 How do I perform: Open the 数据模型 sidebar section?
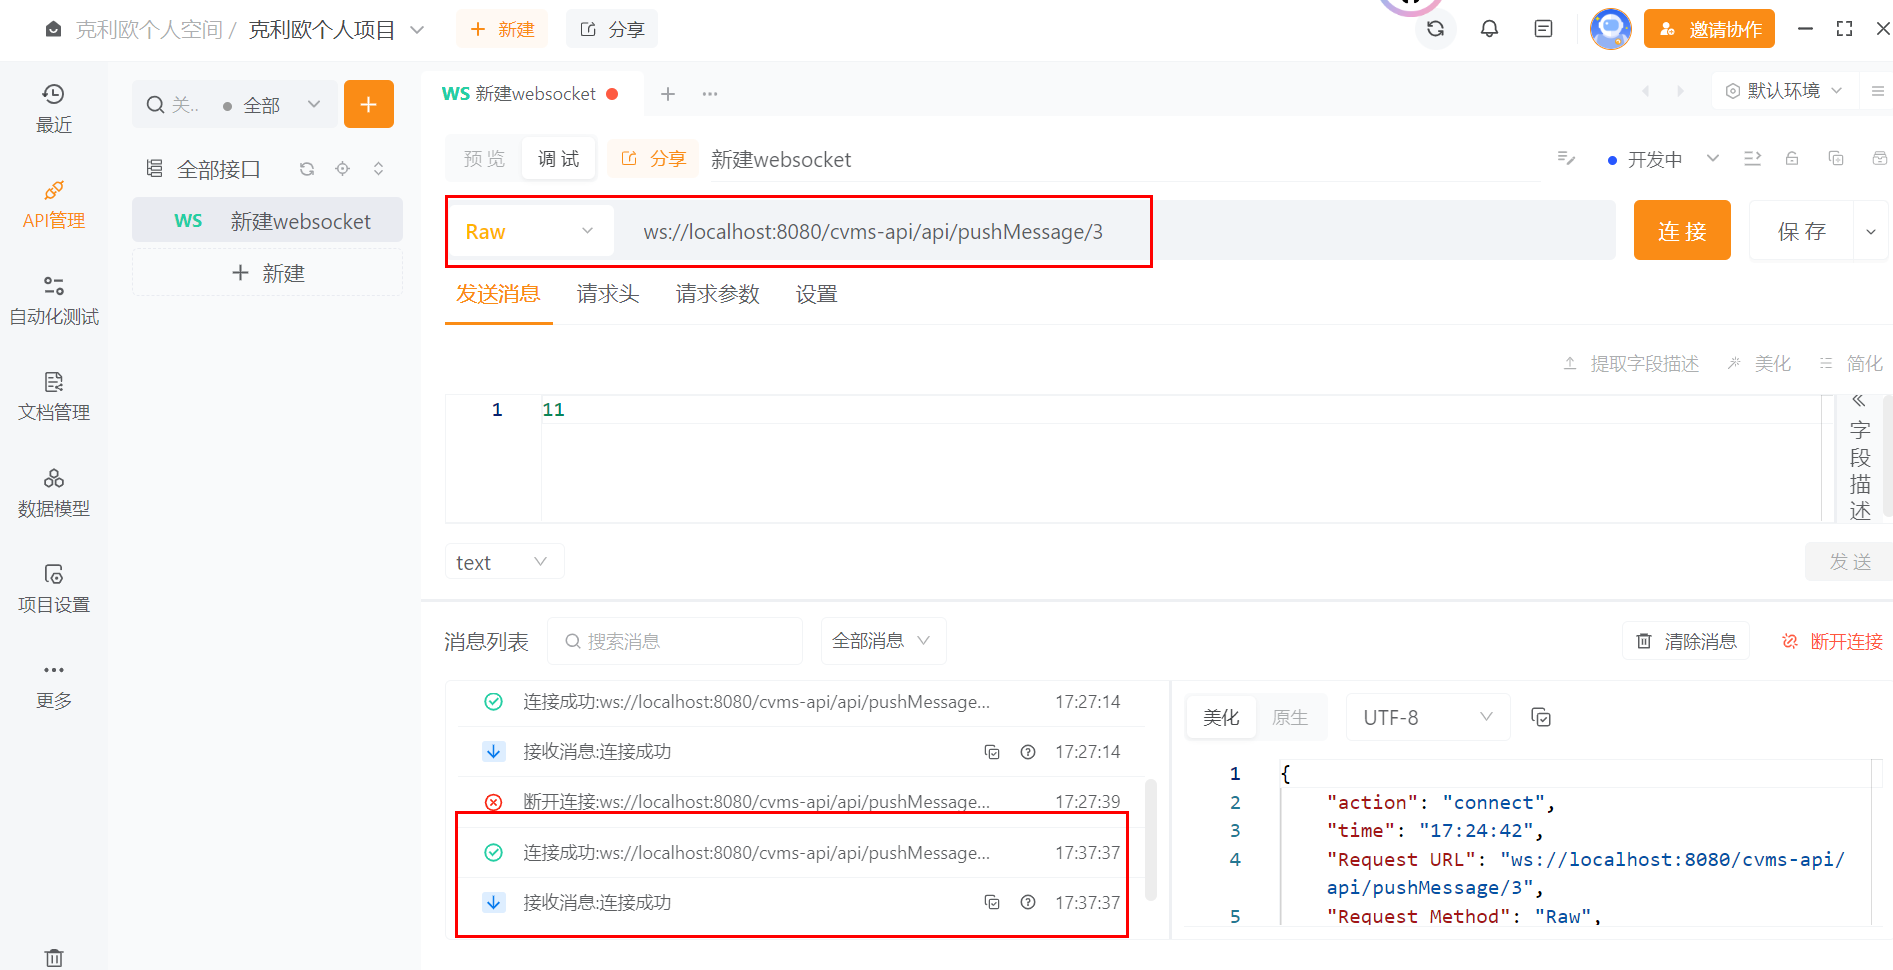pyautogui.click(x=54, y=493)
